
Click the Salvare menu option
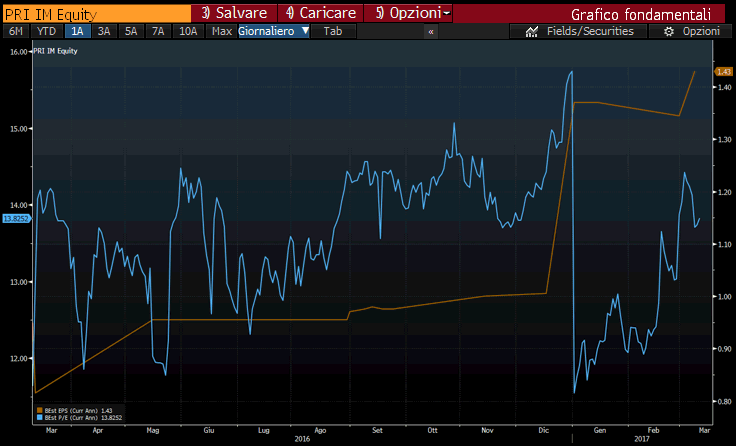(x=235, y=13)
